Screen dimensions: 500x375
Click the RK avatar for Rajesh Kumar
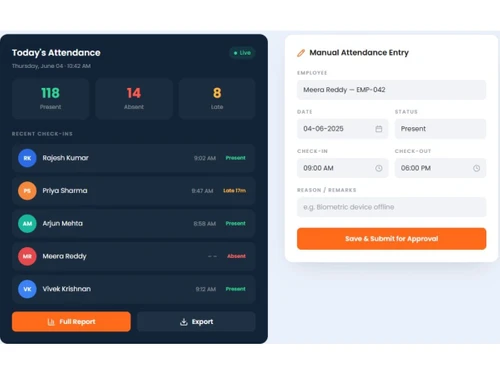27,158
